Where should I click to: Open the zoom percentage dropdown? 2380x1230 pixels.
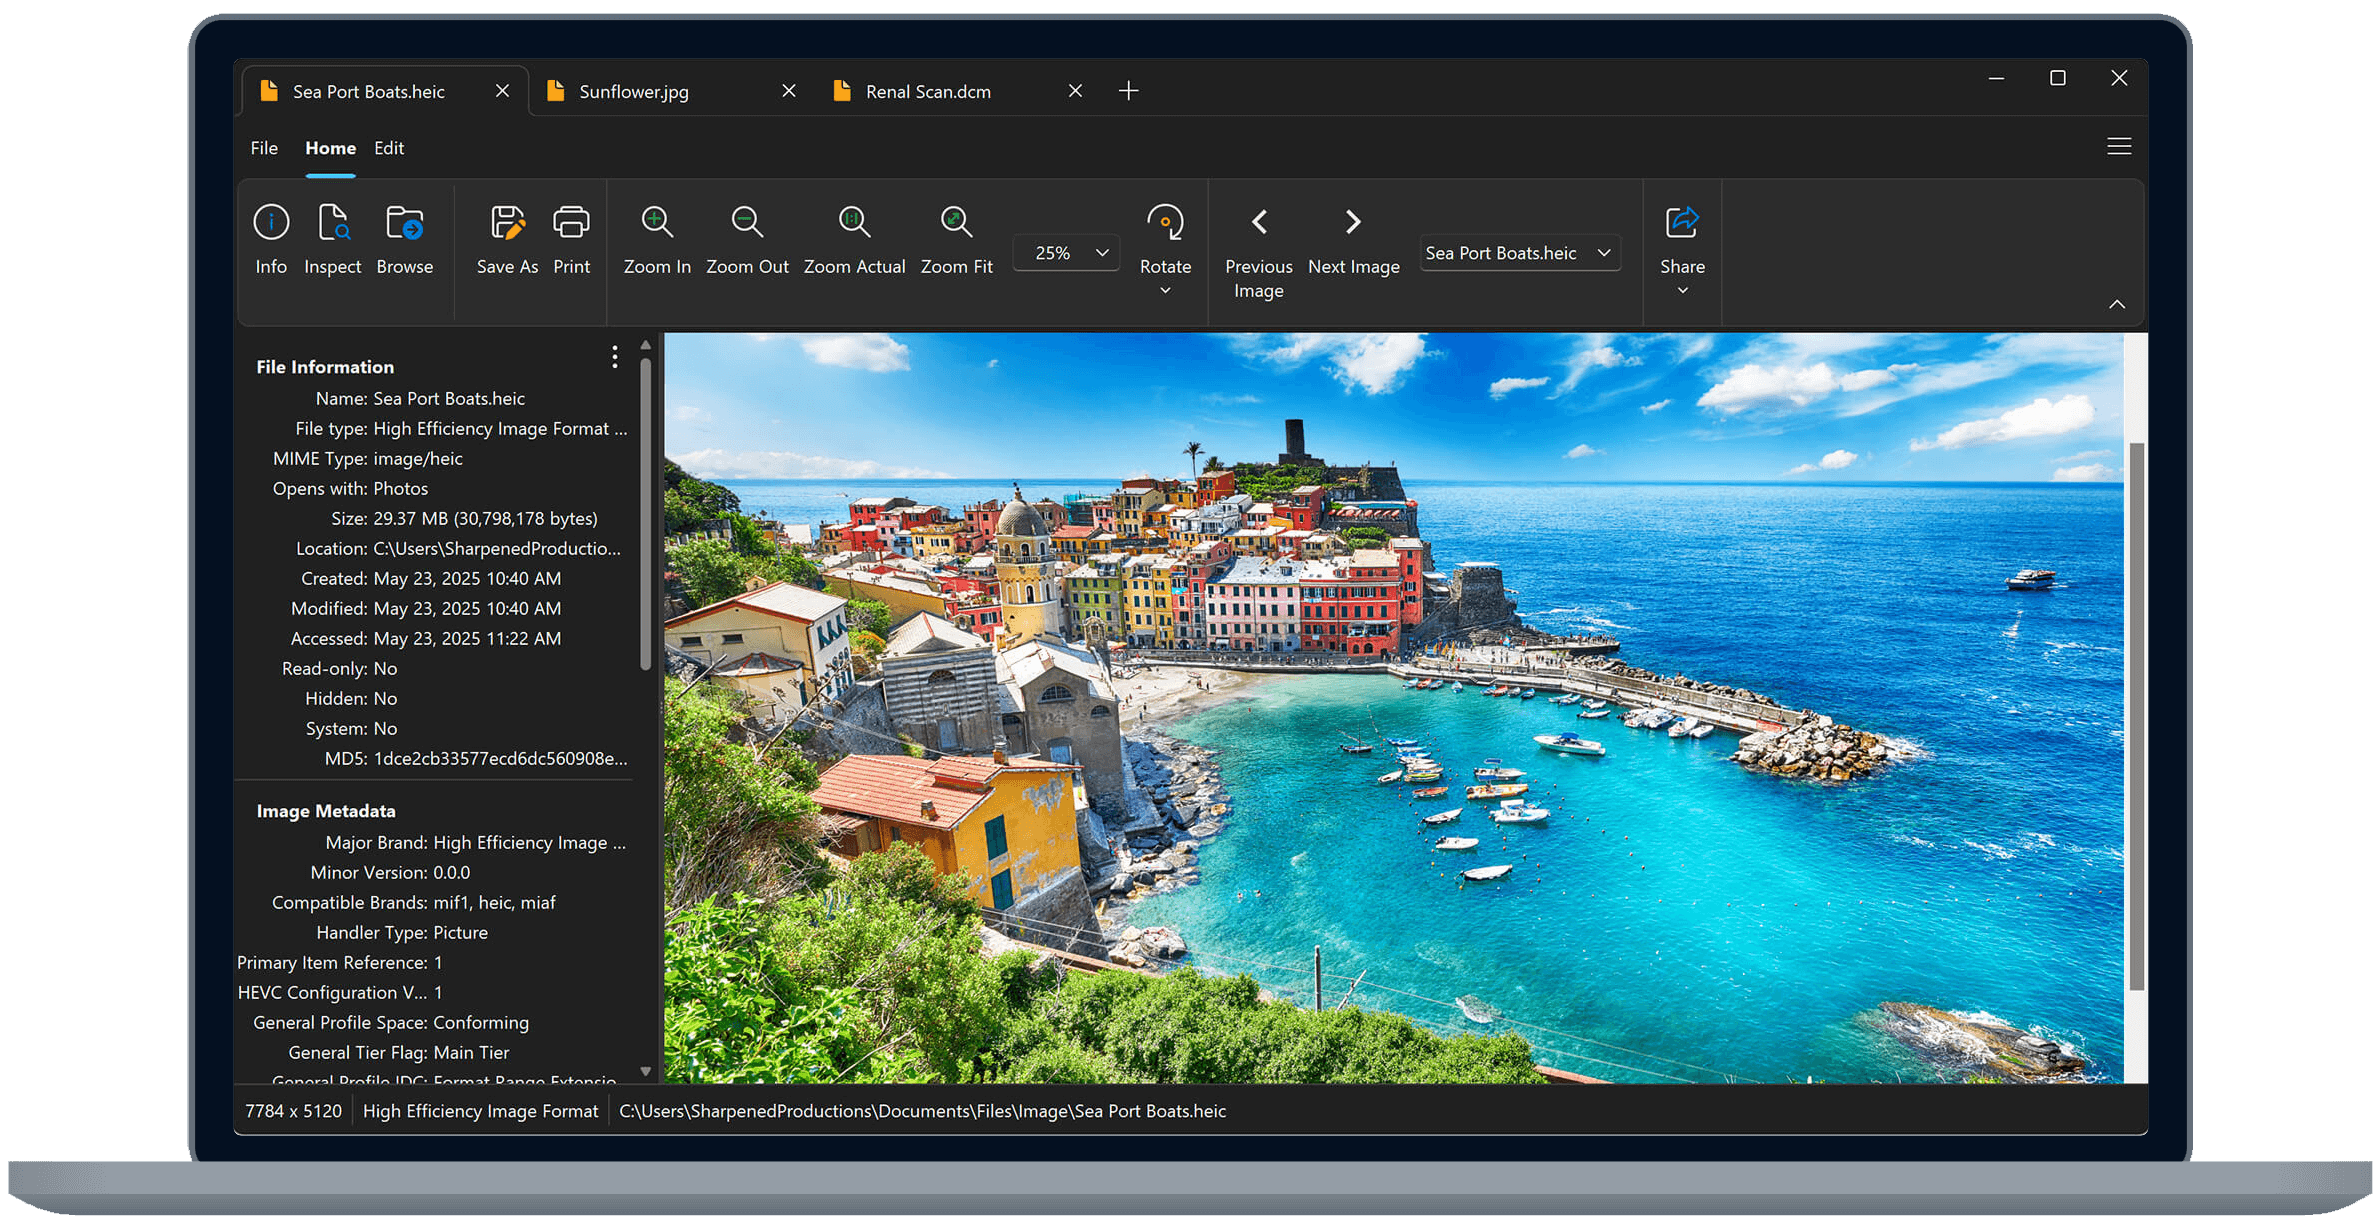(1100, 252)
